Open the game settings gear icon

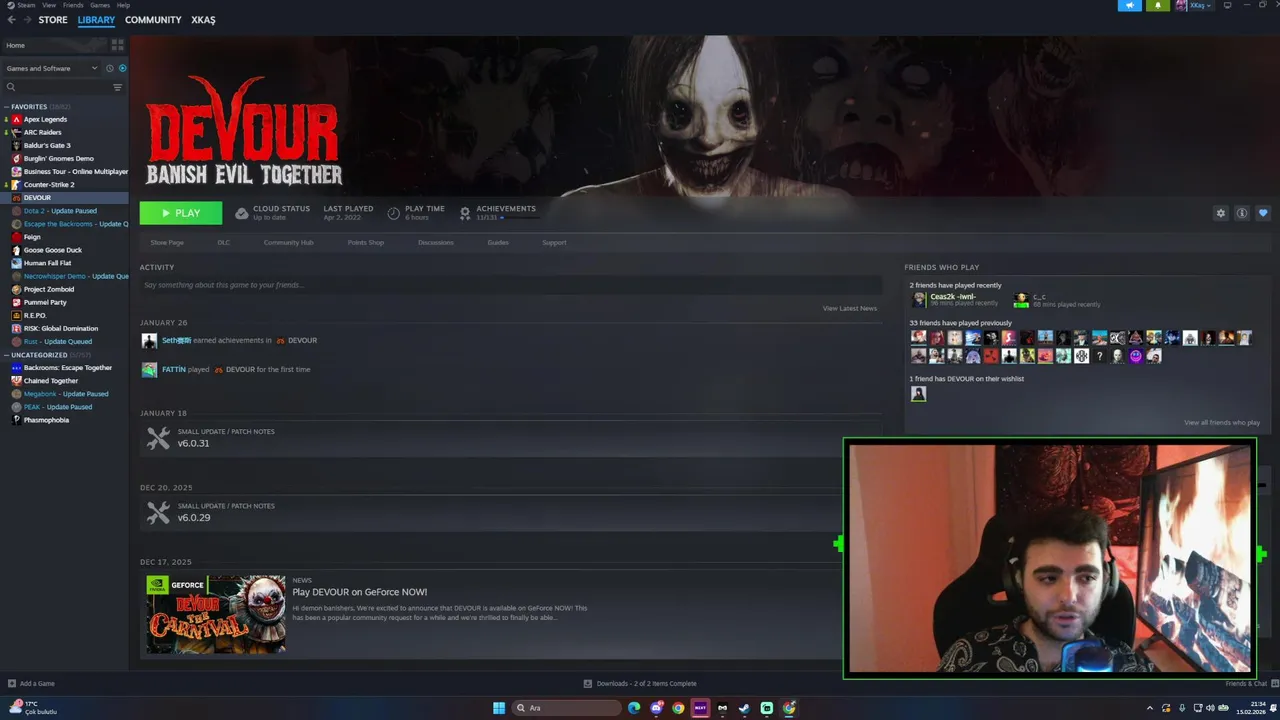1220,213
